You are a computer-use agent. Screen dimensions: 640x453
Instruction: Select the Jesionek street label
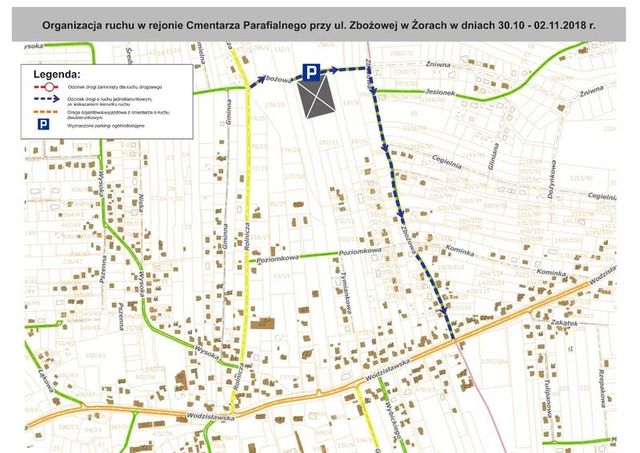coord(439,93)
